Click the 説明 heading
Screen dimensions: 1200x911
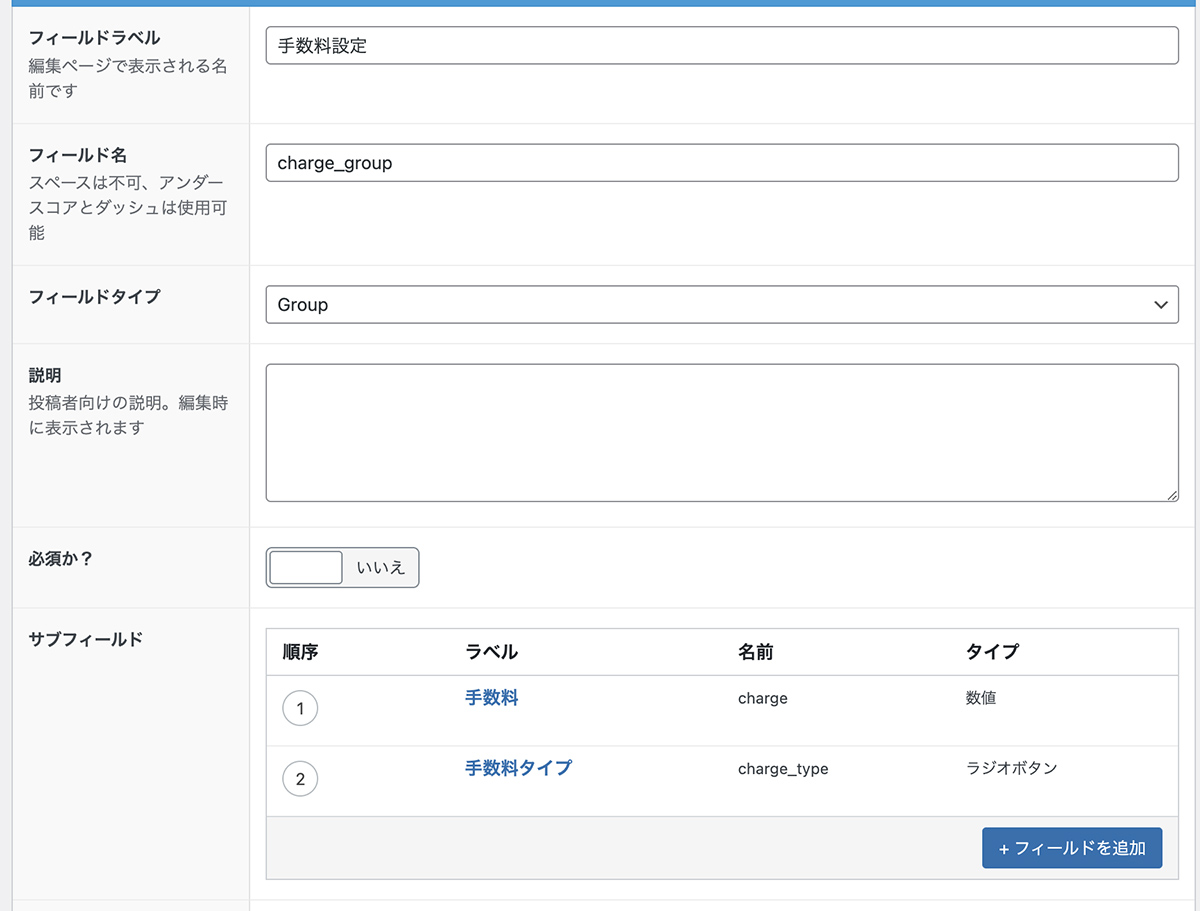[x=45, y=375]
